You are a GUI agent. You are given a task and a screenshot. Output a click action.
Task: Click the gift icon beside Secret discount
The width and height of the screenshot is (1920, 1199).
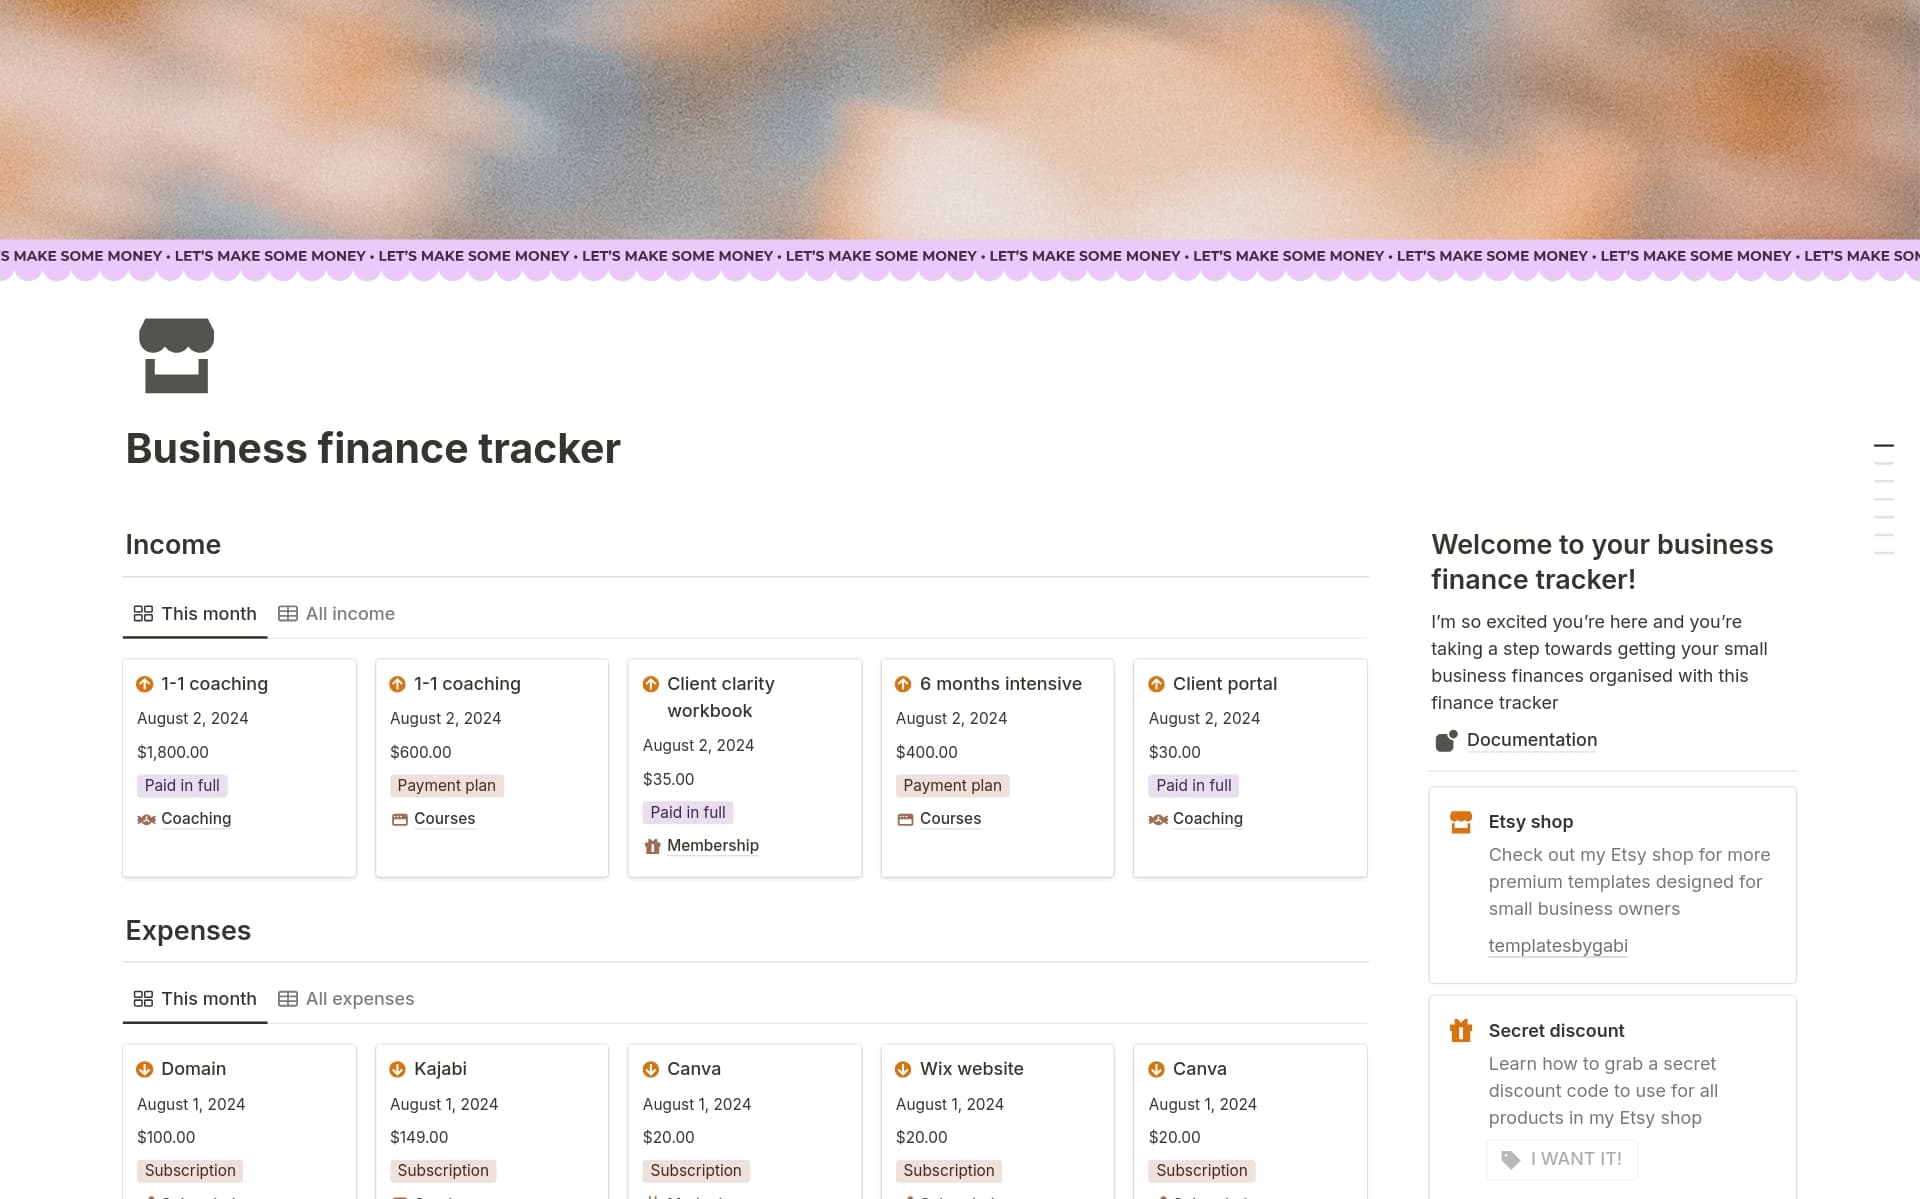click(x=1460, y=1029)
